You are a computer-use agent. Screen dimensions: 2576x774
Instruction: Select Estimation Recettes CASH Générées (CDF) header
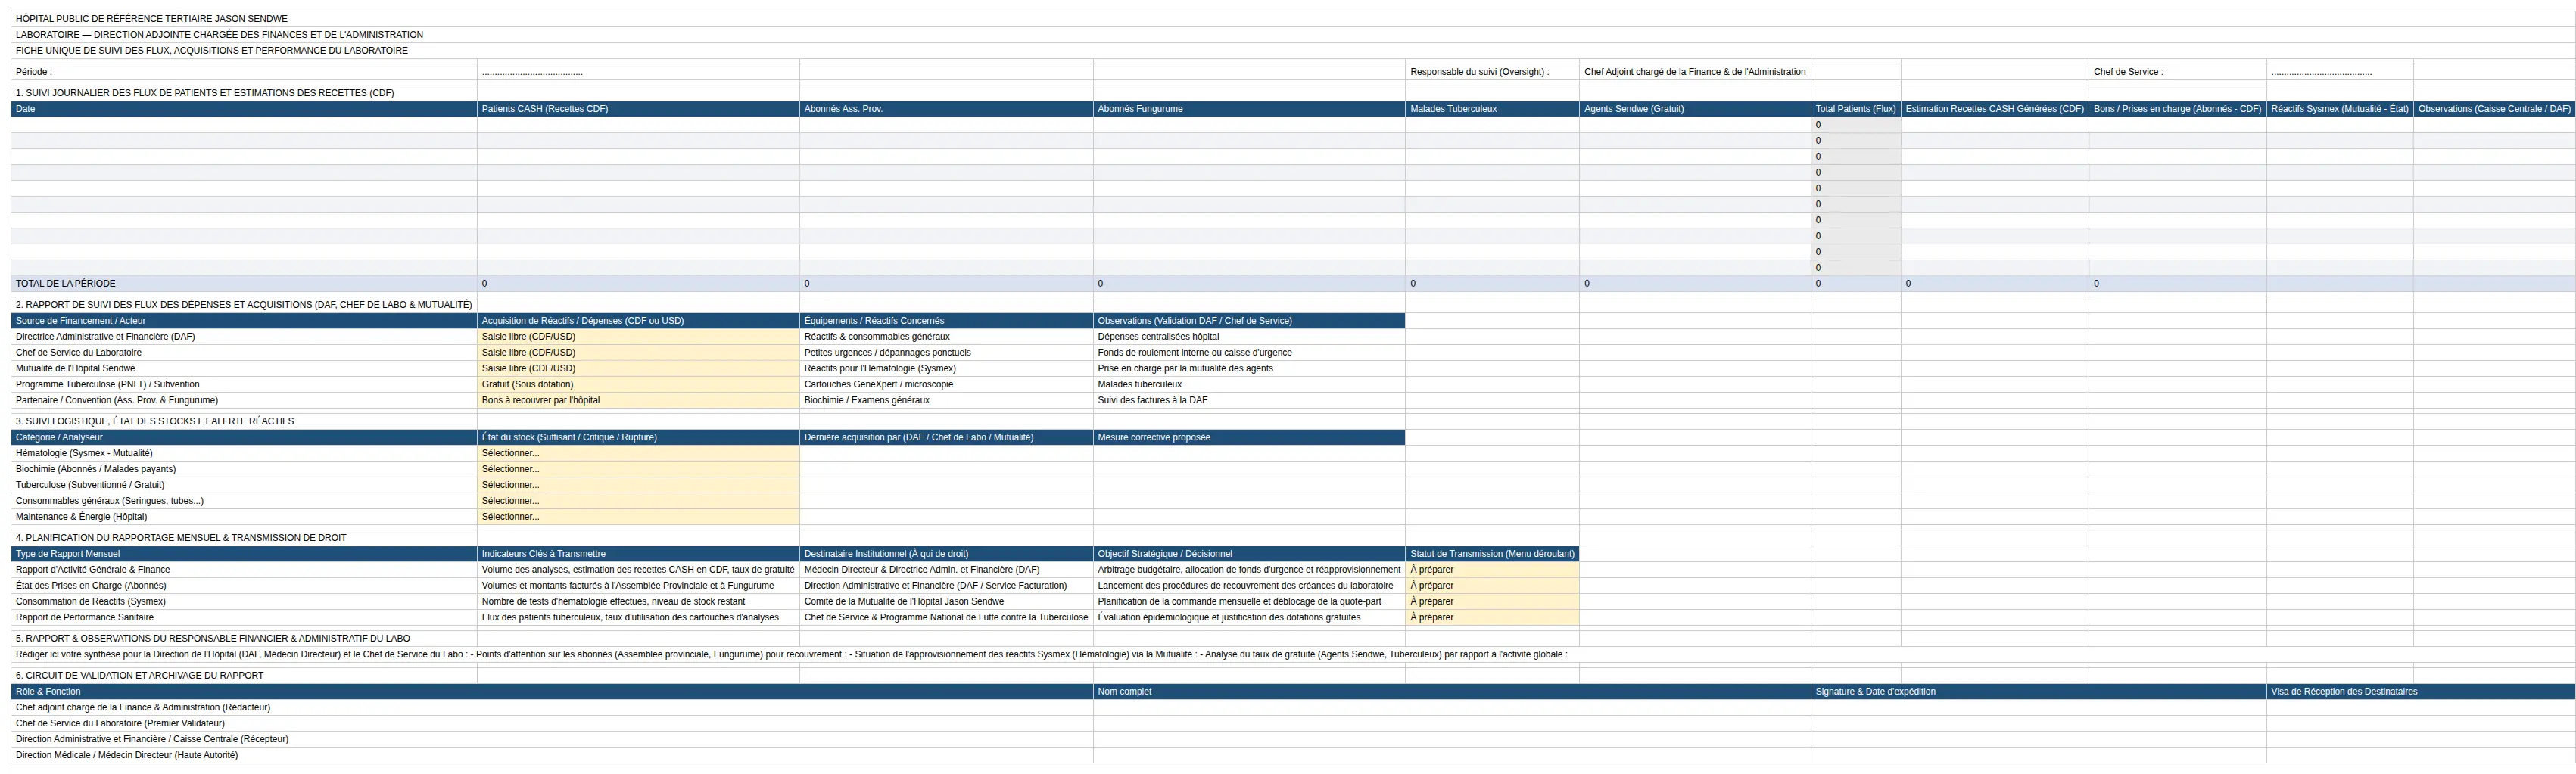coord(1995,109)
